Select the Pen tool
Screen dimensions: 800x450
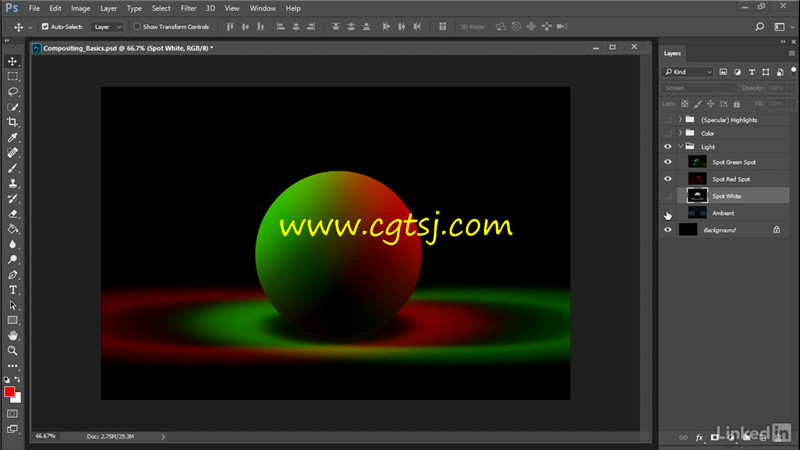coord(13,275)
